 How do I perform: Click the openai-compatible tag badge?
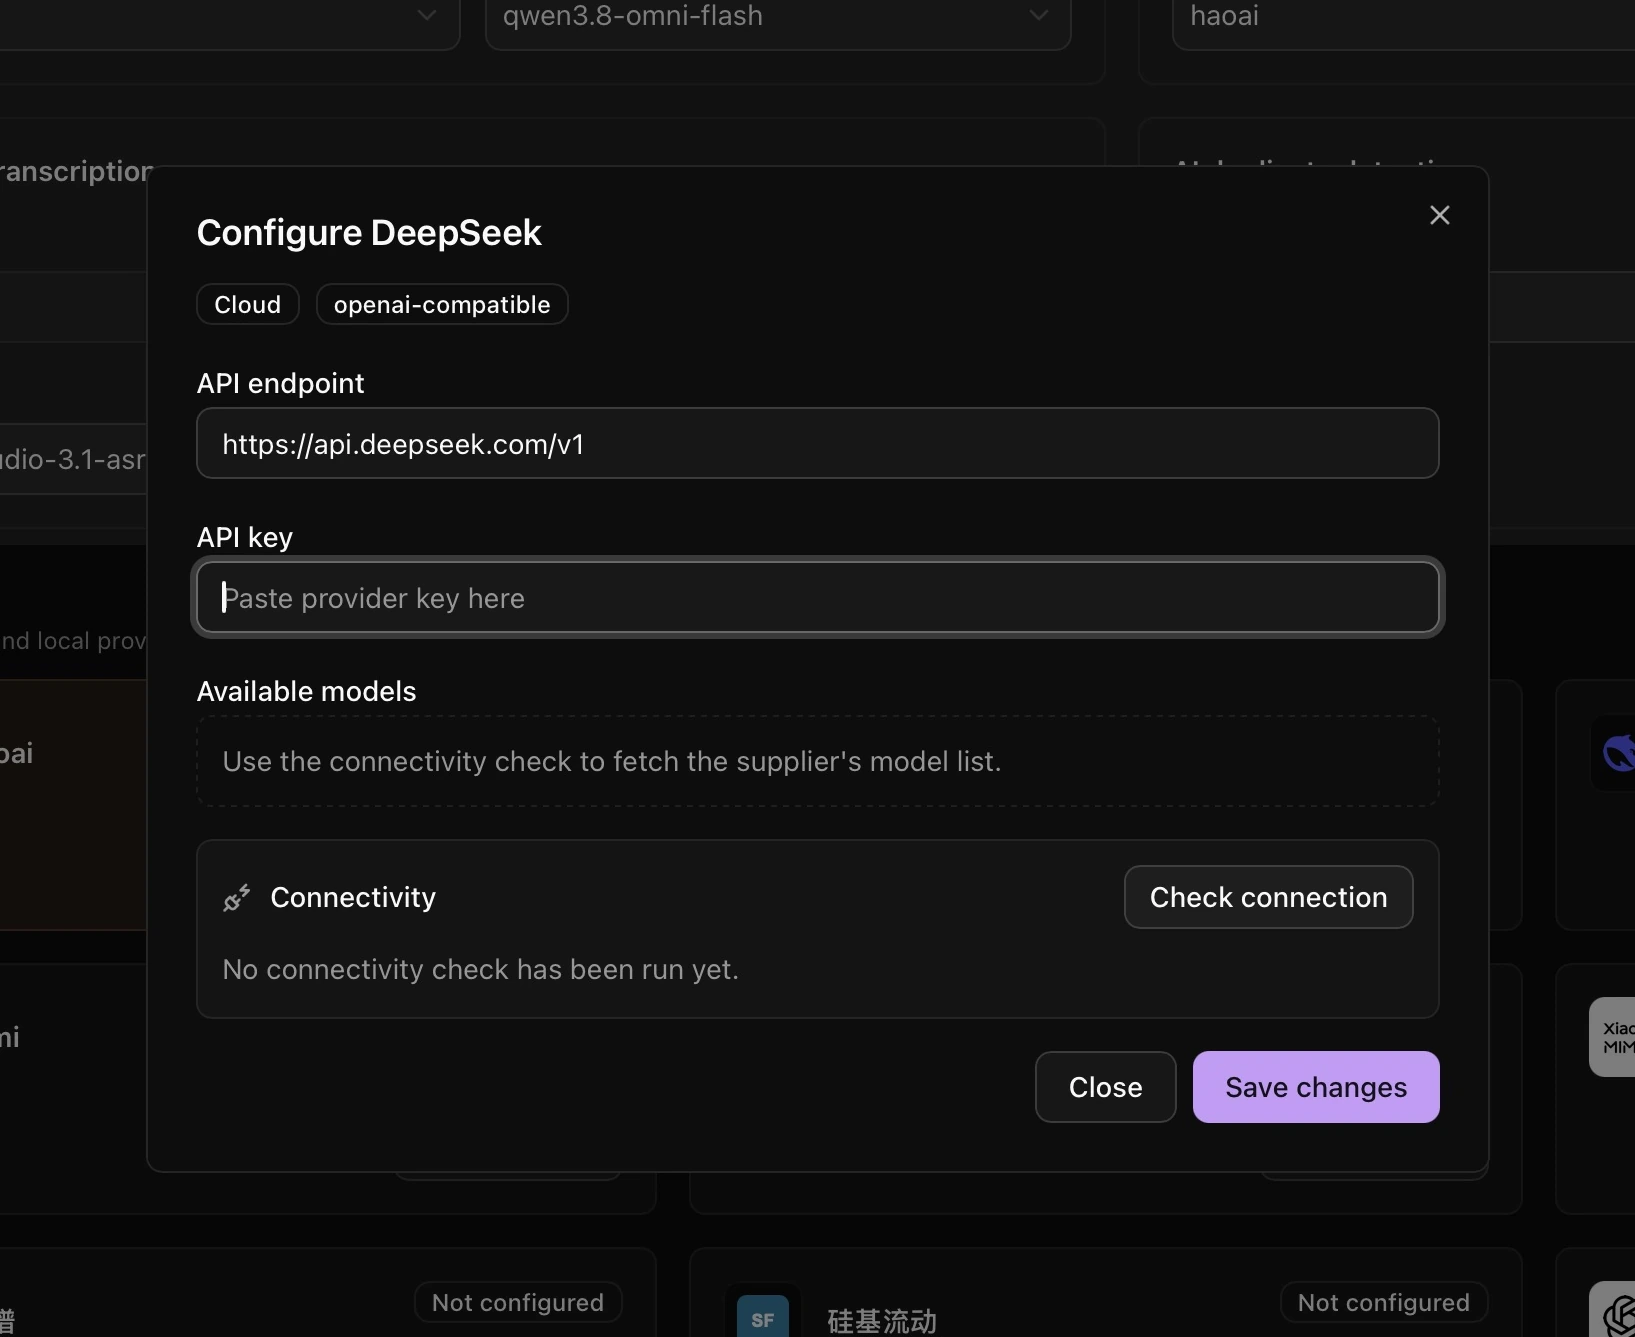442,304
